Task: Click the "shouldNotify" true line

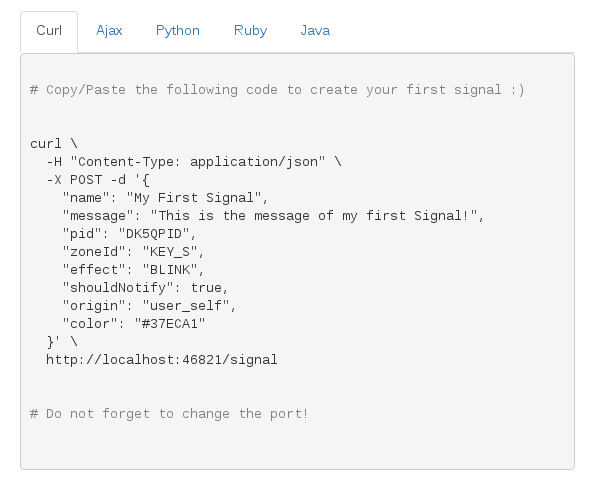Action: pos(145,288)
